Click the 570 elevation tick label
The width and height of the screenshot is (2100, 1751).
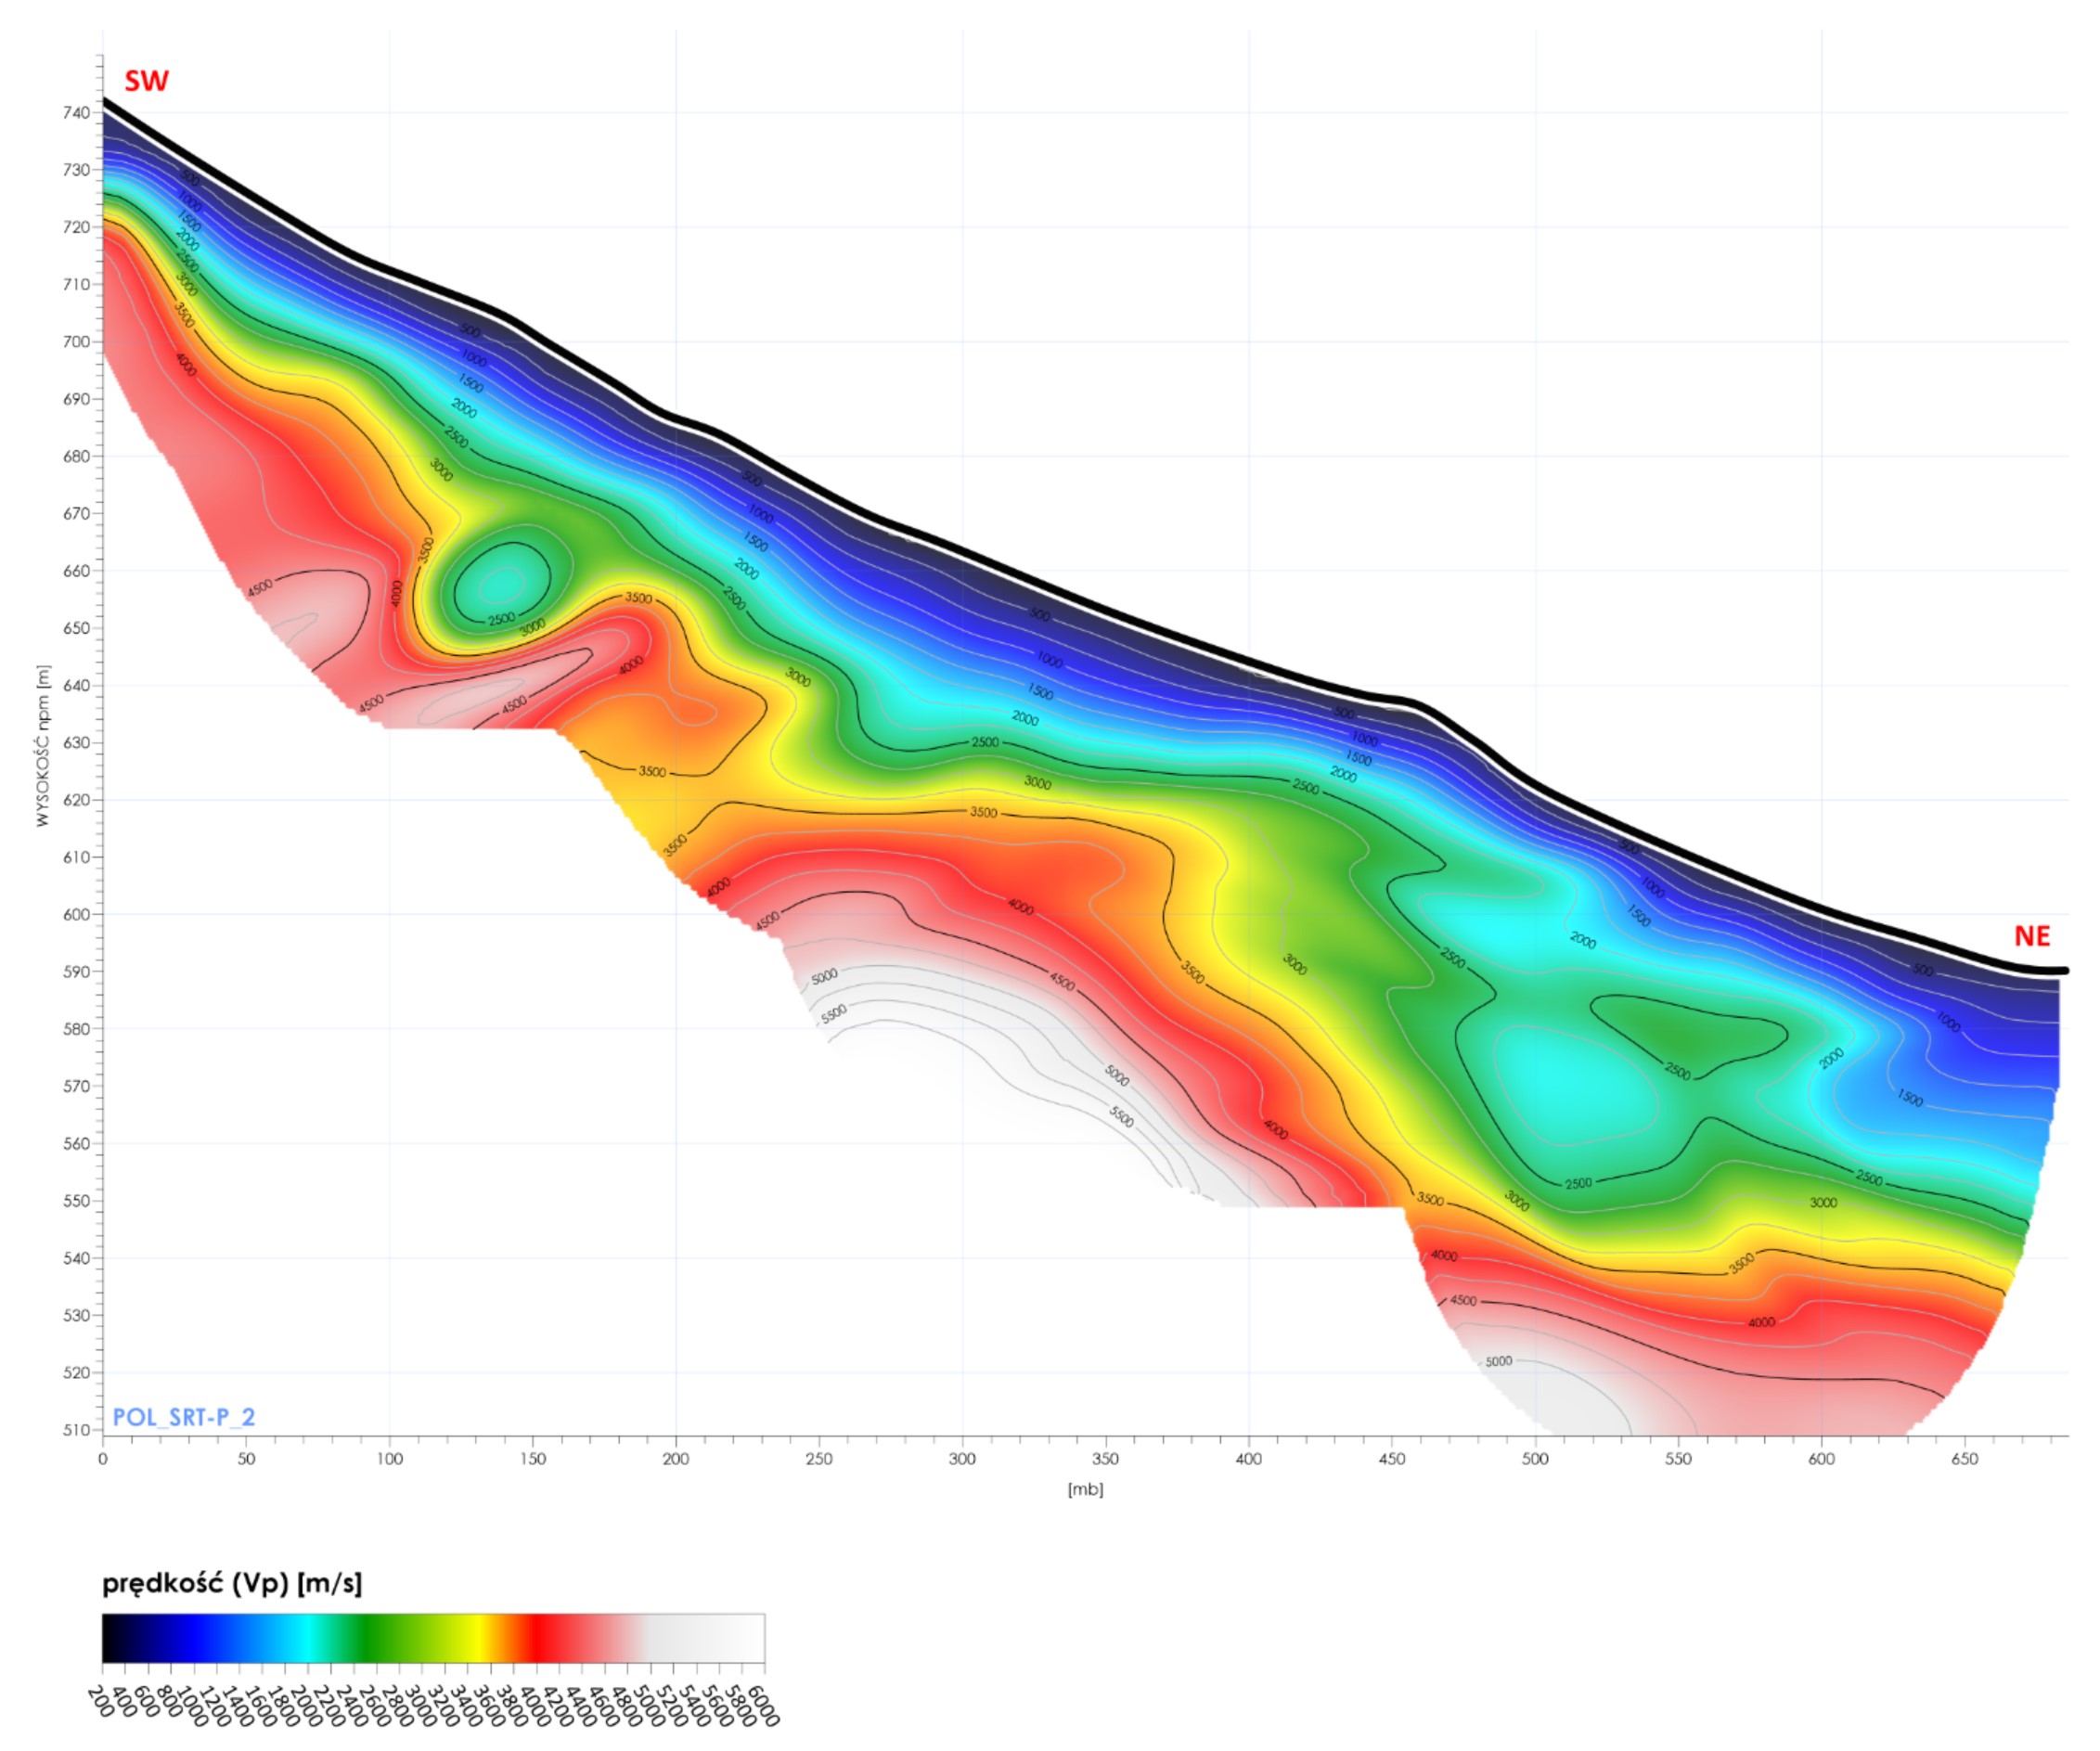[76, 1086]
